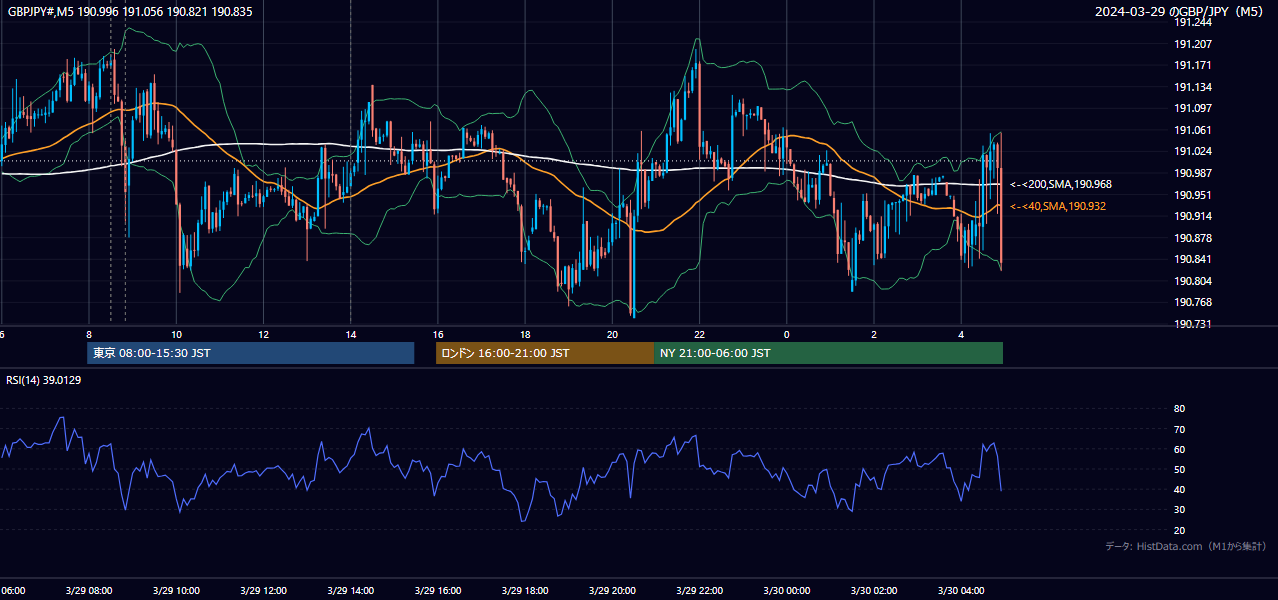Click the 191.097 price axis label

click(x=1193, y=108)
